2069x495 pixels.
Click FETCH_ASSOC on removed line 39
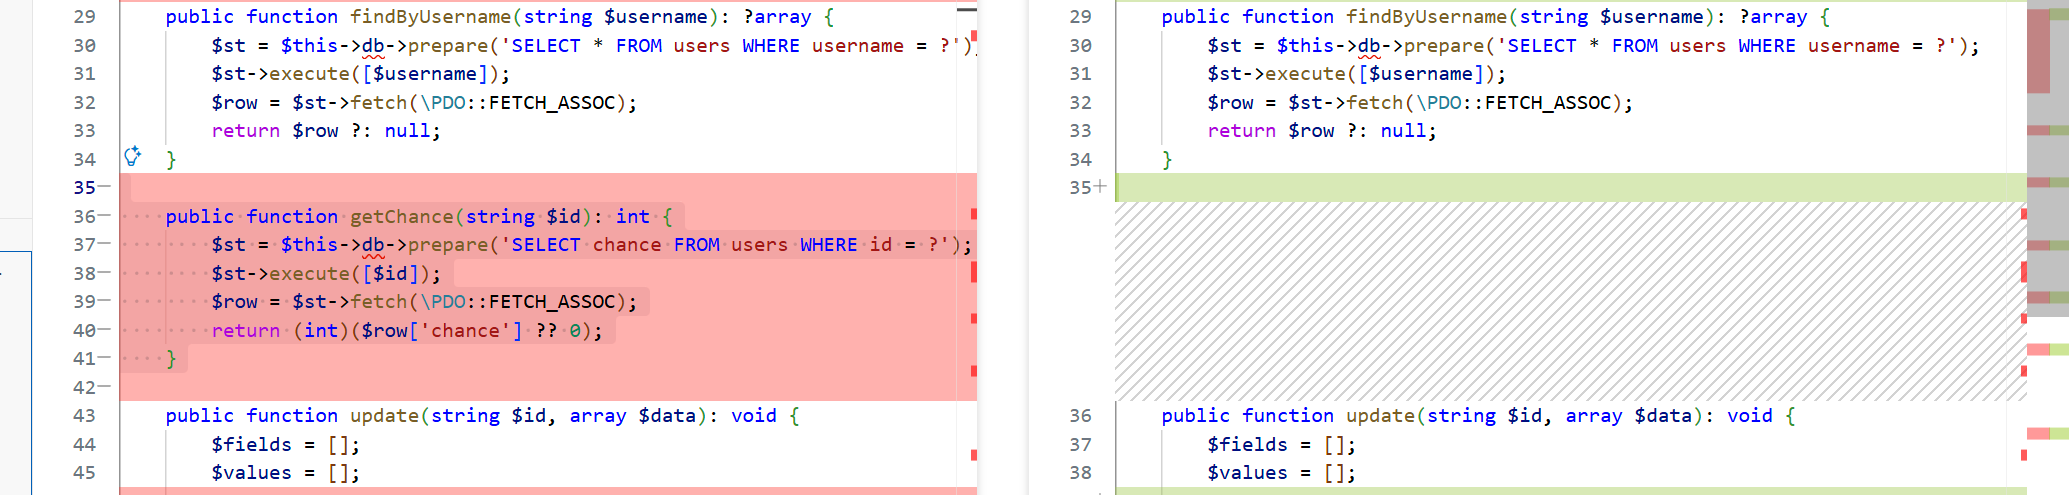(x=552, y=302)
